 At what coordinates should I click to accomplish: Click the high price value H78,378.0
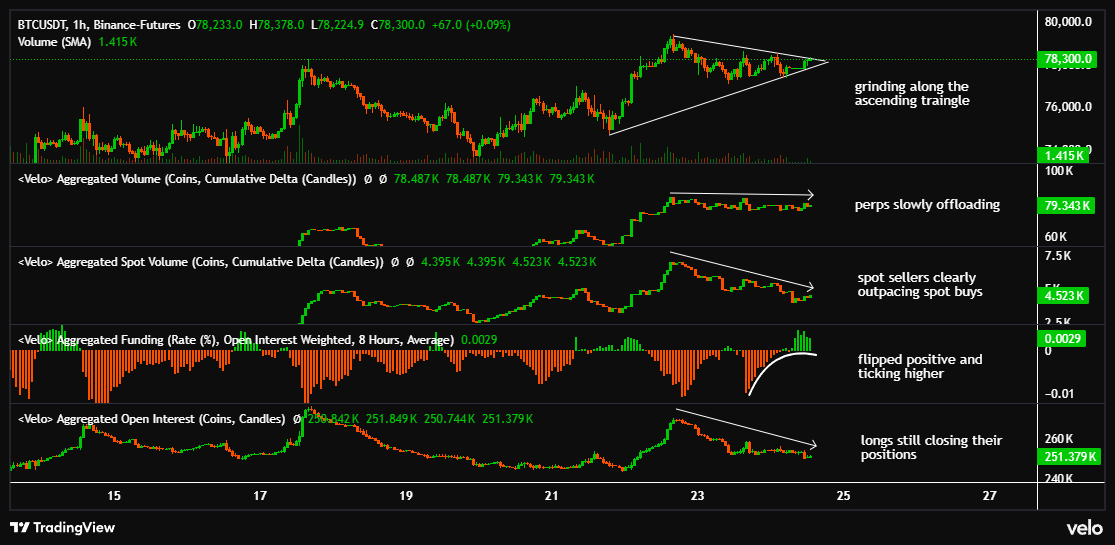click(278, 25)
